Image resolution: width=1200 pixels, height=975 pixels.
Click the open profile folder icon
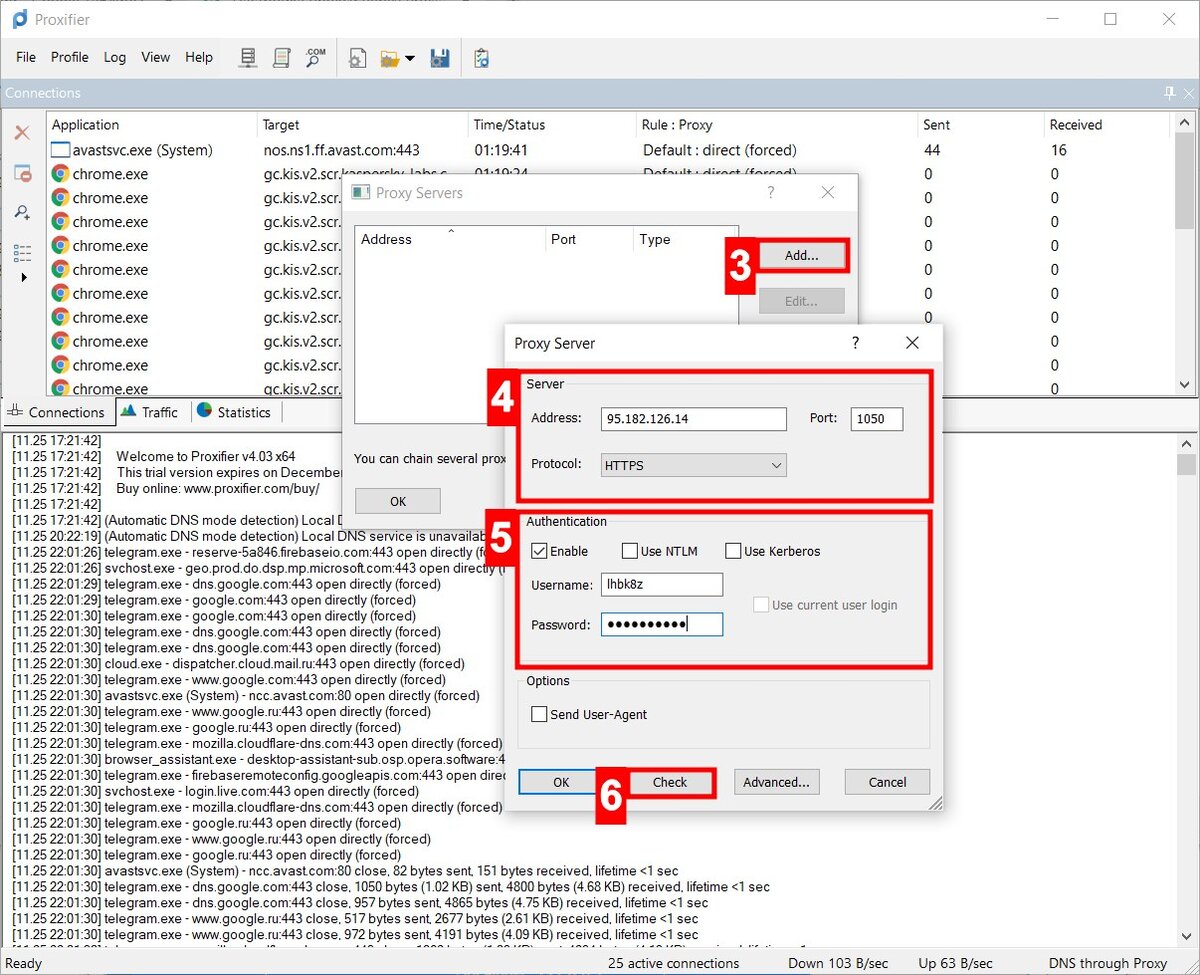(x=390, y=58)
